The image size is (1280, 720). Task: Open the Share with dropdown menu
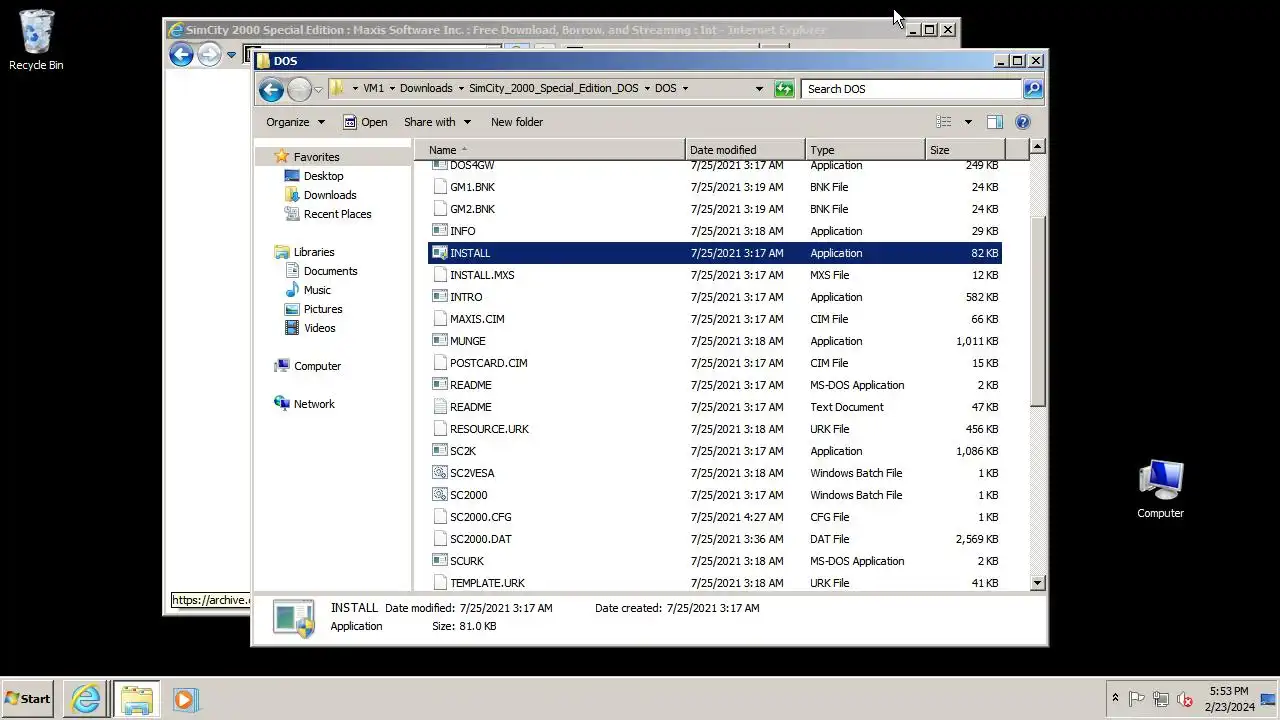pos(437,122)
